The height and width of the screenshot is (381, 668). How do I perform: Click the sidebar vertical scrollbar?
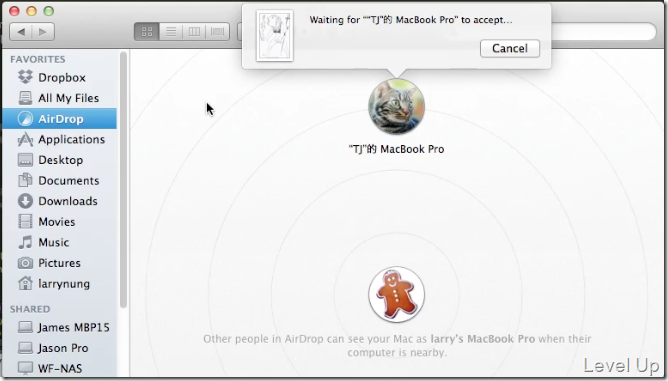123,179
